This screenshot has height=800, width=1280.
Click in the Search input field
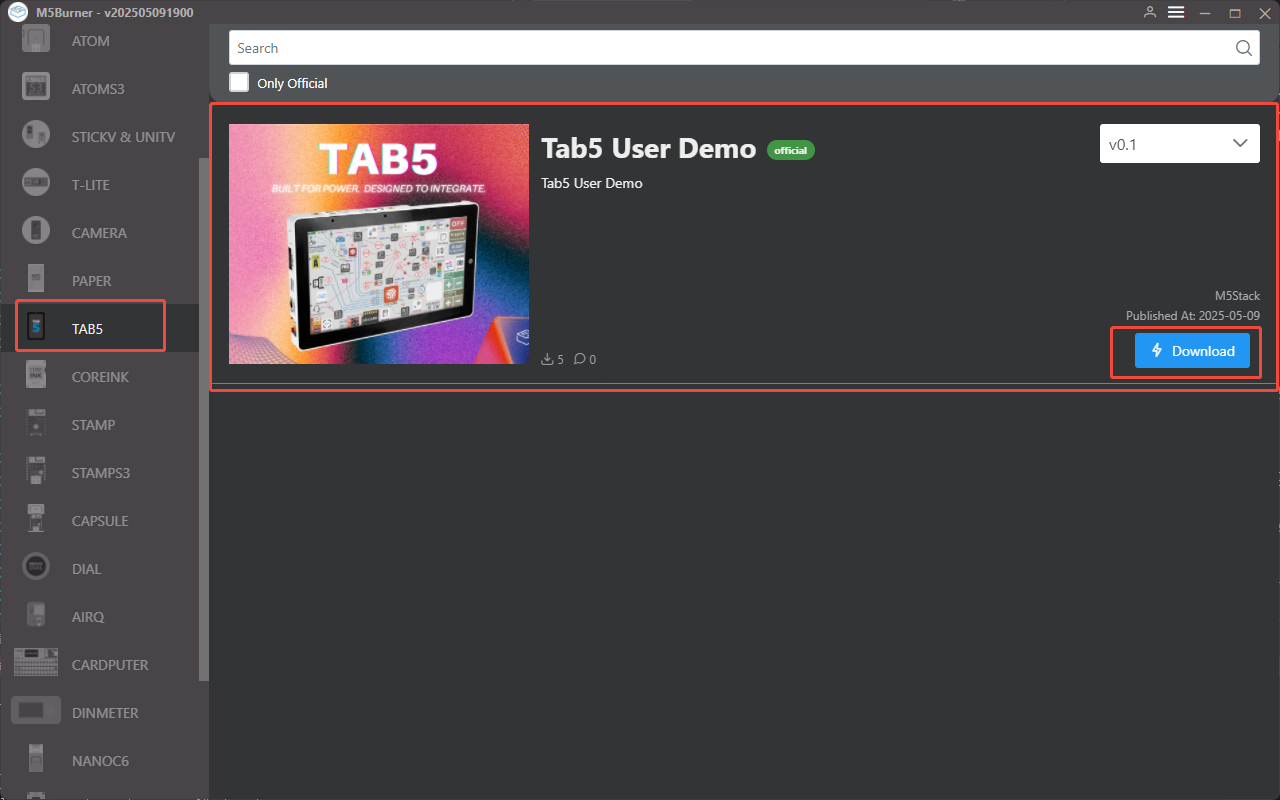click(744, 48)
